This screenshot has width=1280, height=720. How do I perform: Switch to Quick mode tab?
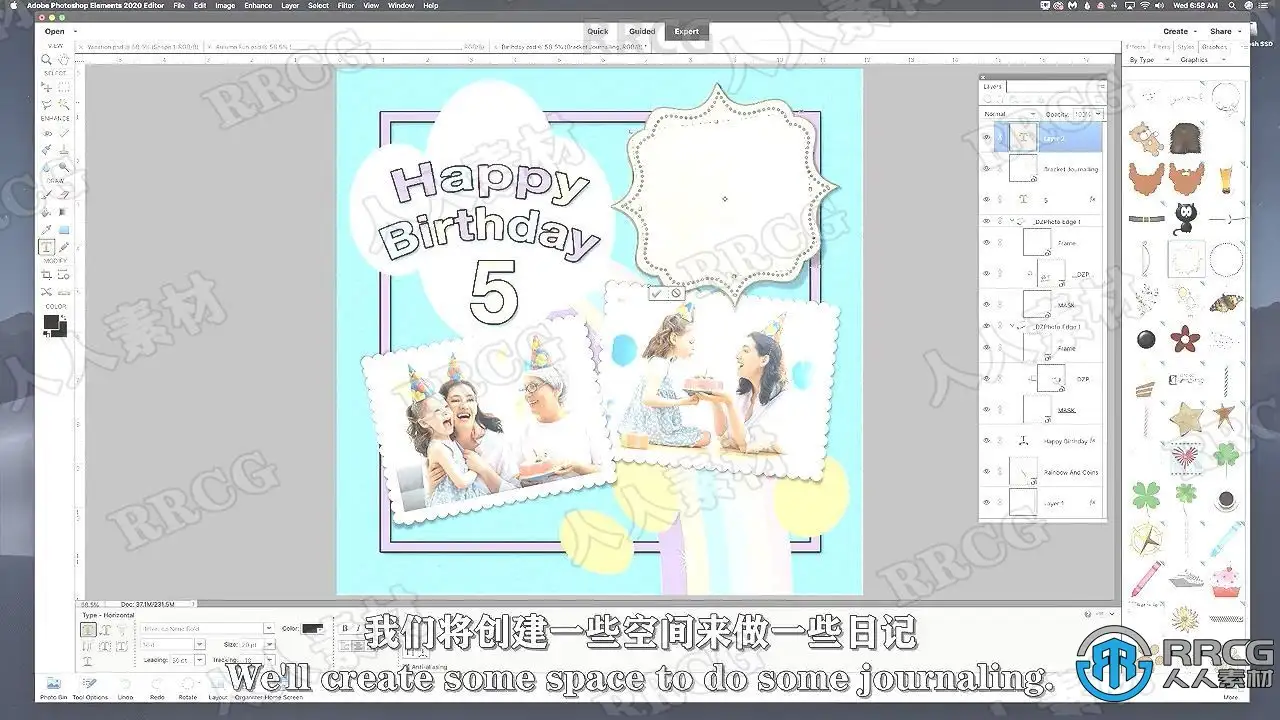click(x=600, y=31)
